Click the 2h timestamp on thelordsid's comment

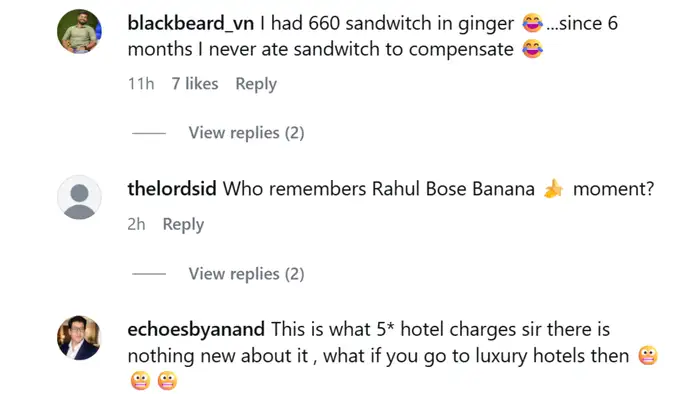point(136,224)
